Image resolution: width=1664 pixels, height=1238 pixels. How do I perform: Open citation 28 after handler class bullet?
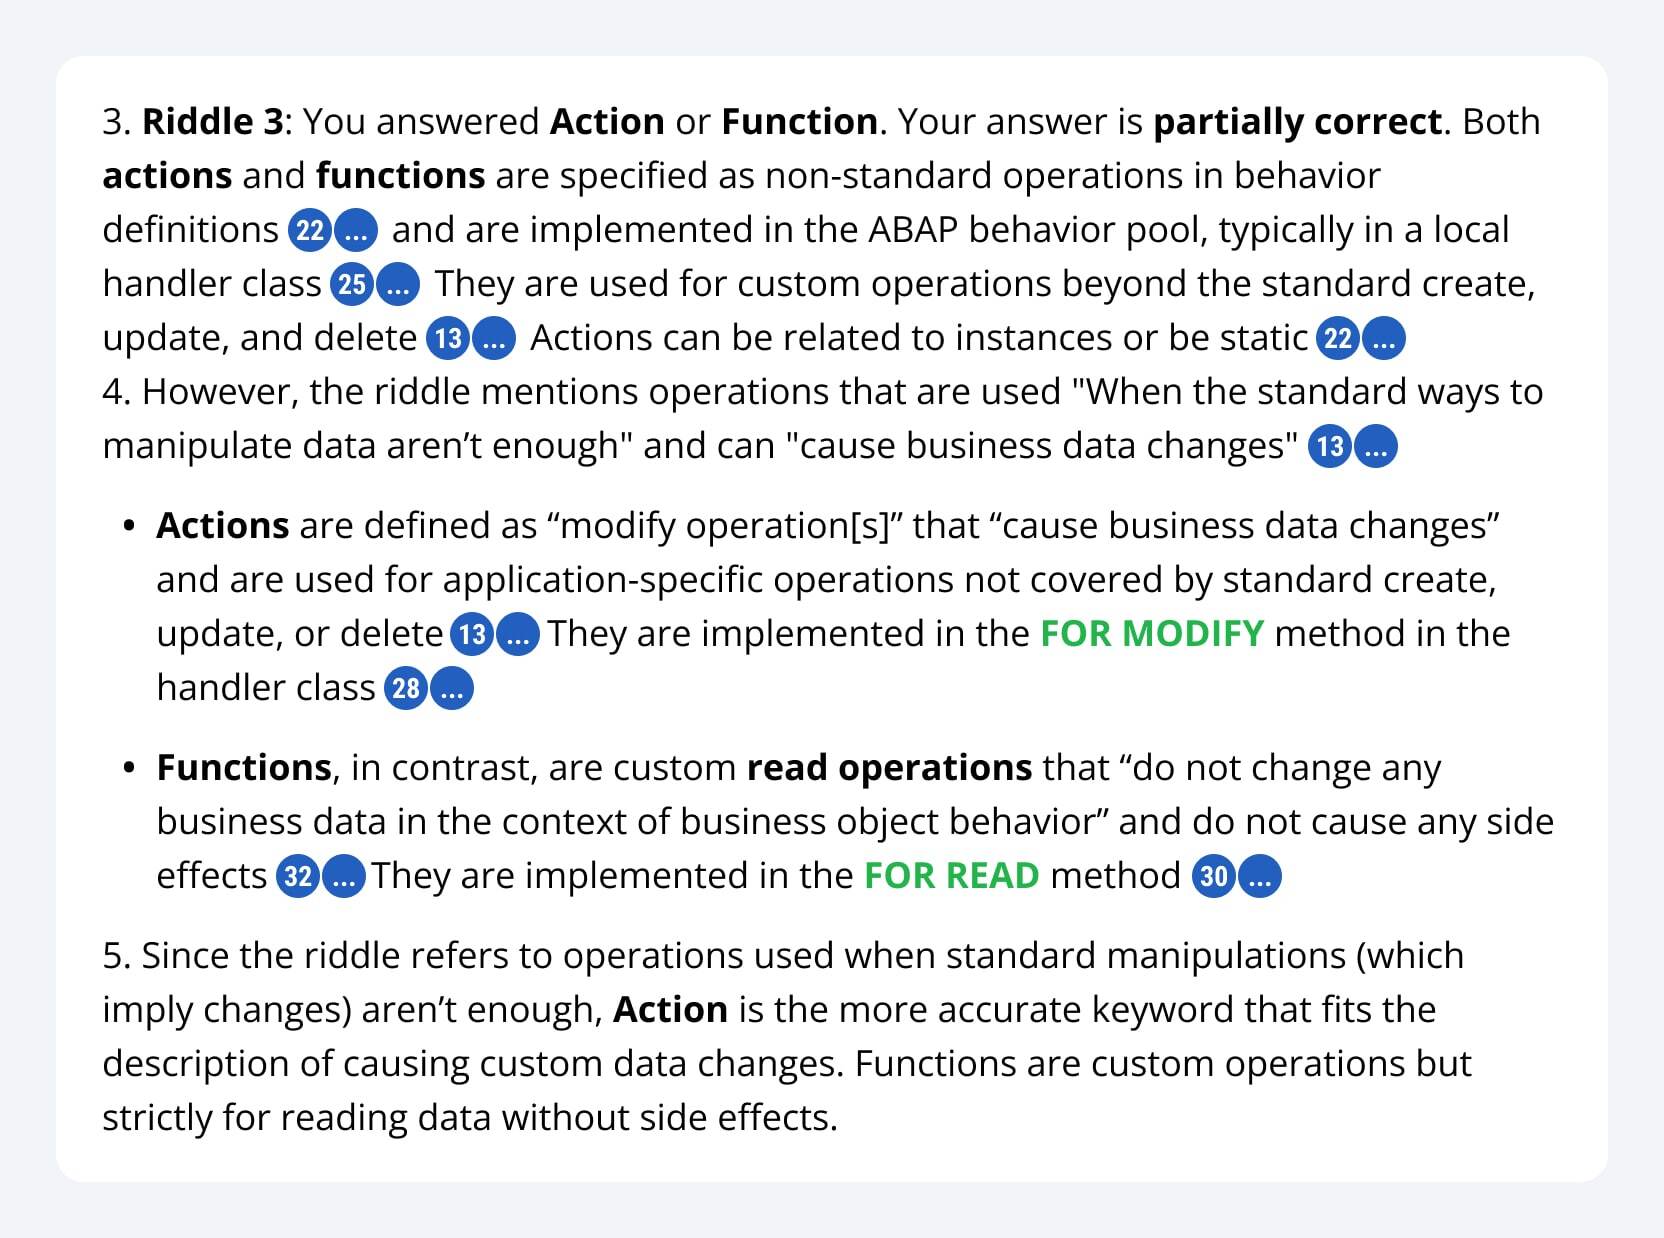click(x=406, y=689)
